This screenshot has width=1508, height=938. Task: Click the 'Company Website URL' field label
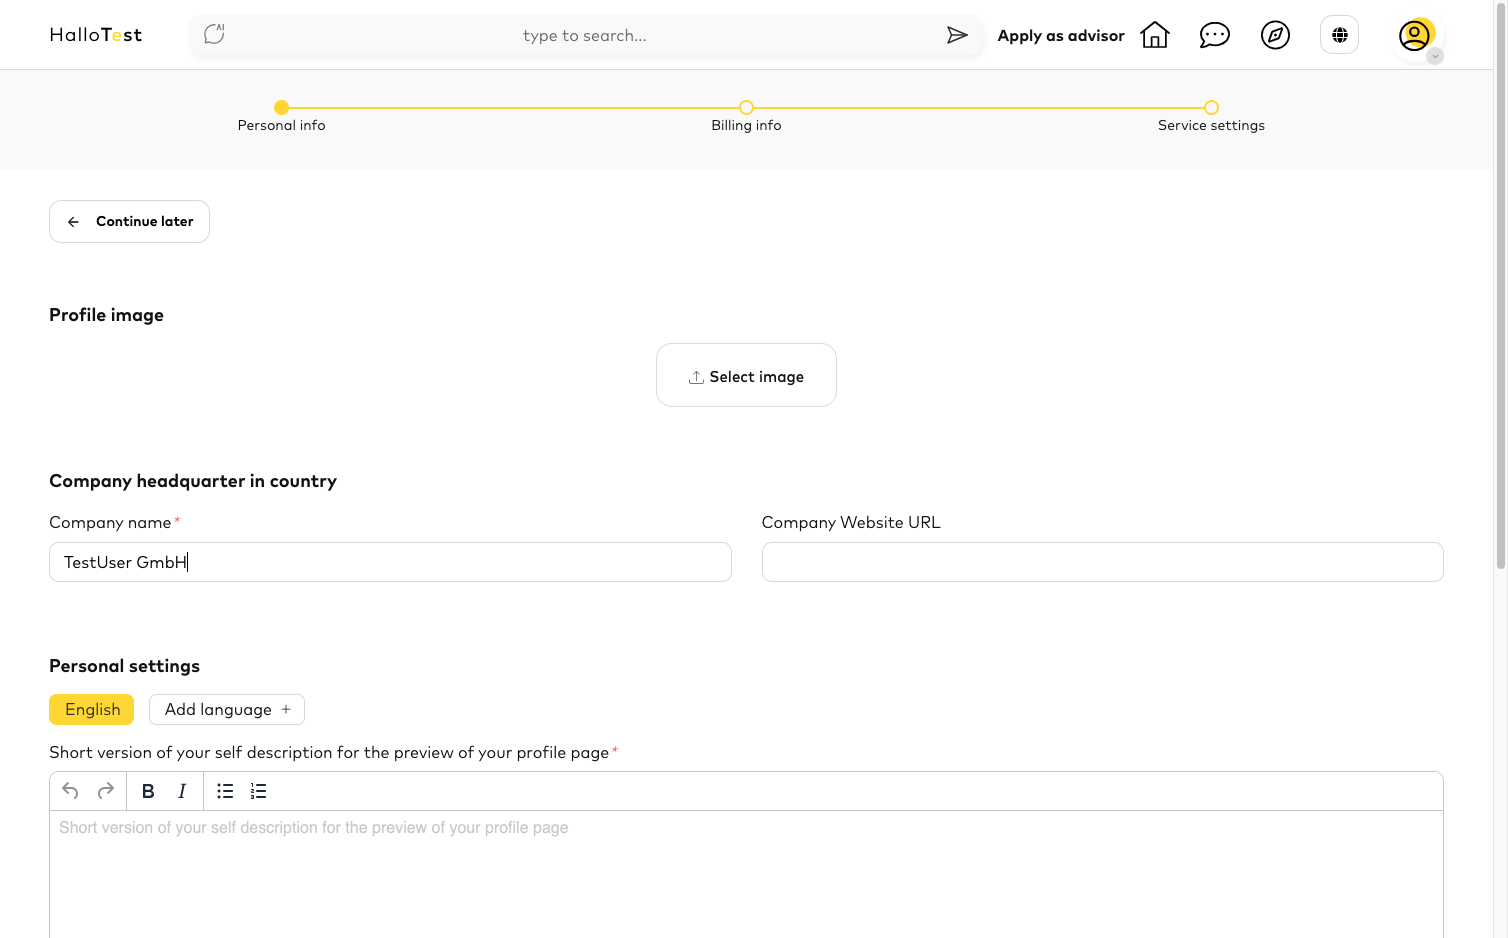(x=851, y=522)
